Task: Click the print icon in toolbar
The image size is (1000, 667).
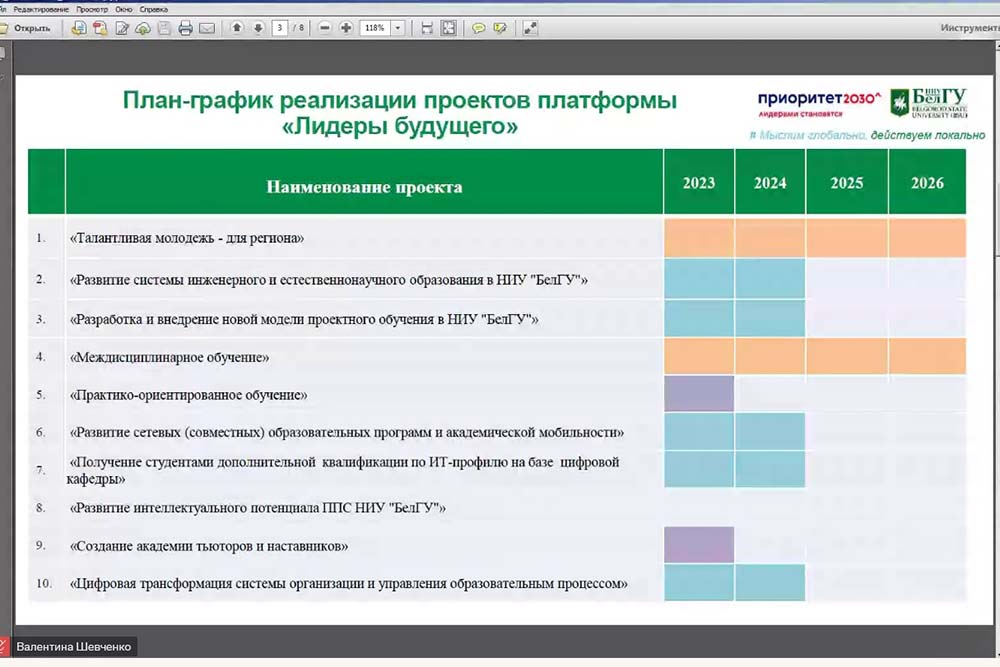Action: pyautogui.click(x=185, y=28)
